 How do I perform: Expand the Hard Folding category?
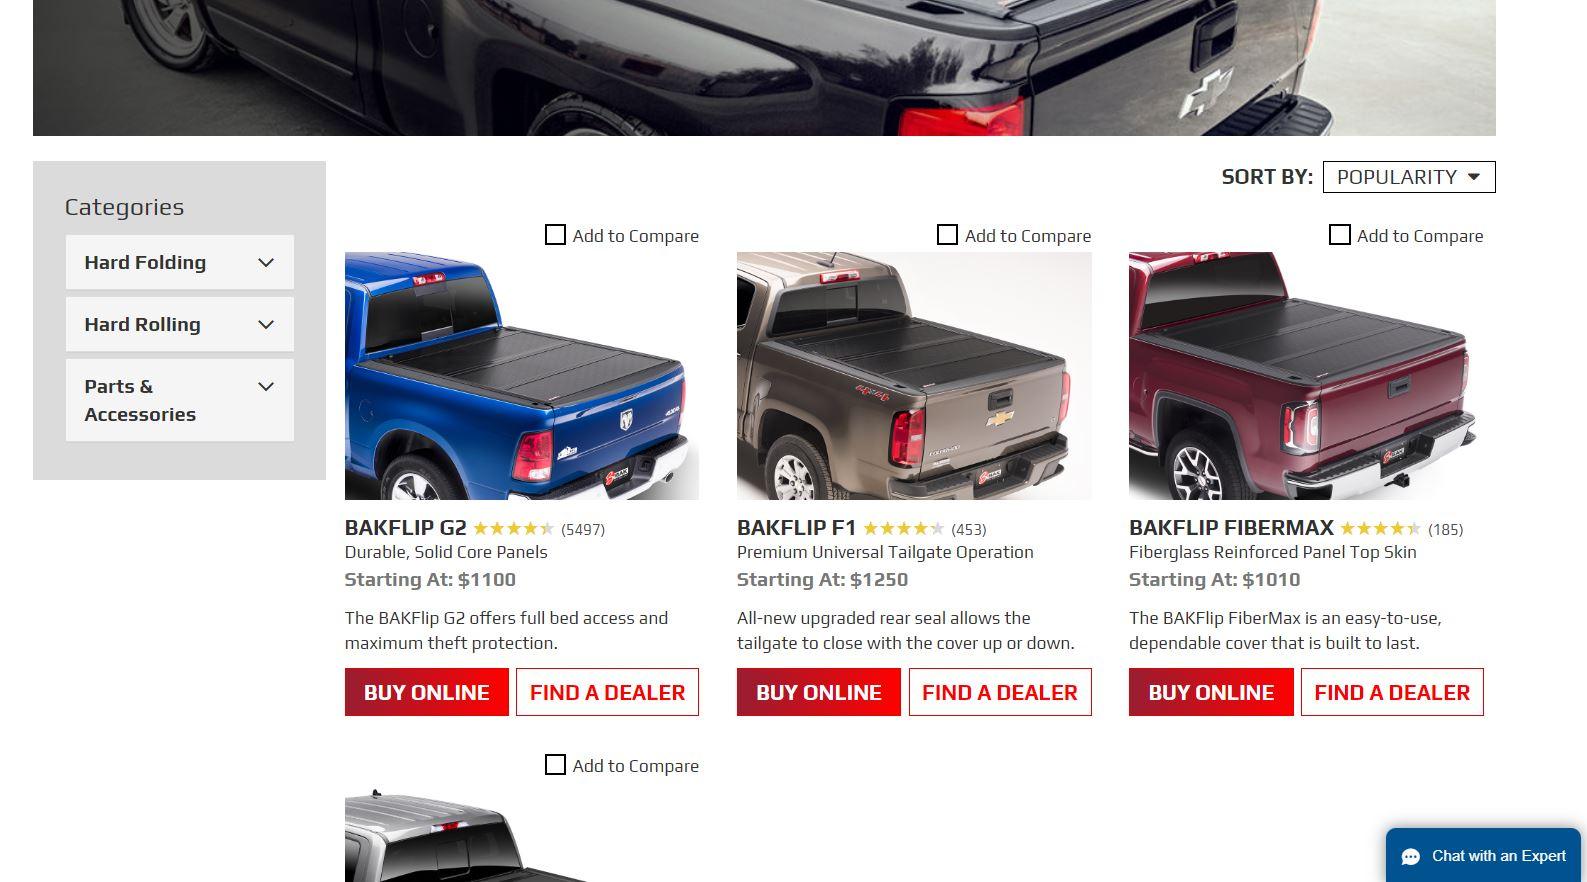pyautogui.click(x=180, y=263)
